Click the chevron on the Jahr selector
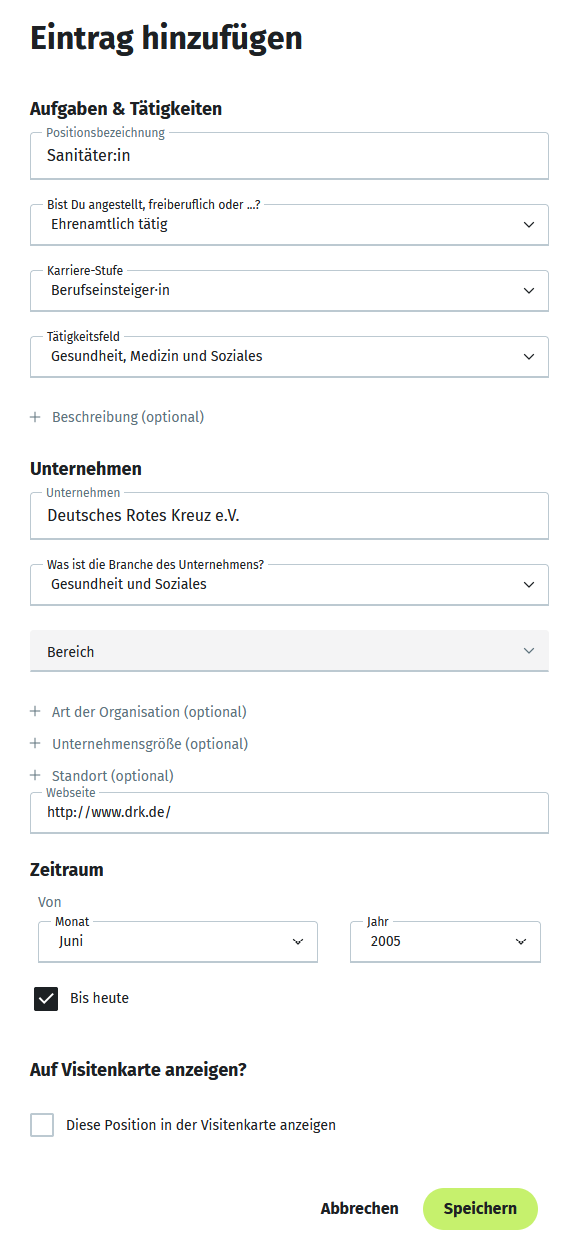The image size is (576, 1255). 520,941
